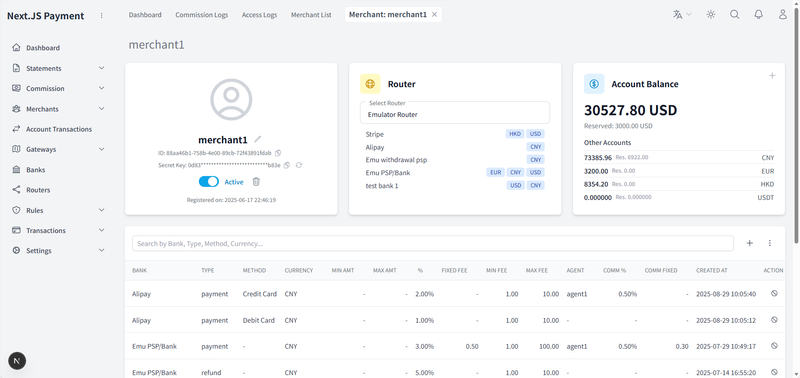The width and height of the screenshot is (800, 378).
Task: Switch to the Merchant List tab
Action: coord(311,15)
